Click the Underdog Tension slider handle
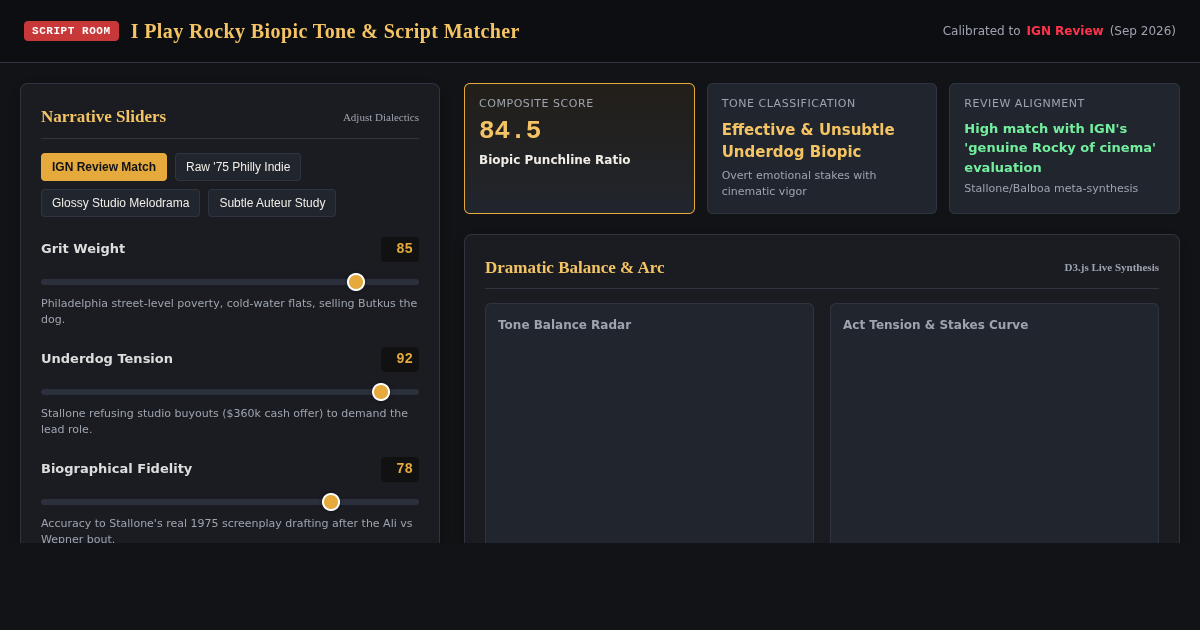 (x=381, y=392)
